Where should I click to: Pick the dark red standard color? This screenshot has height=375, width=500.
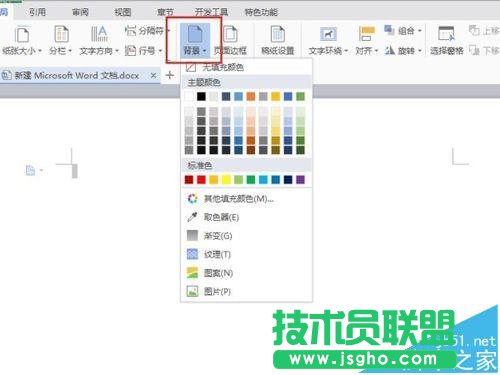coord(189,180)
